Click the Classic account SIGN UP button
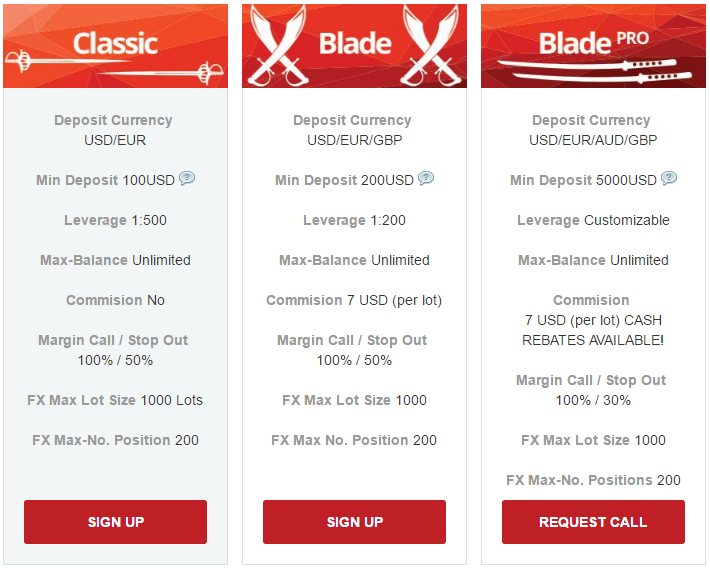Viewport: 710px width, 573px height. 115,522
